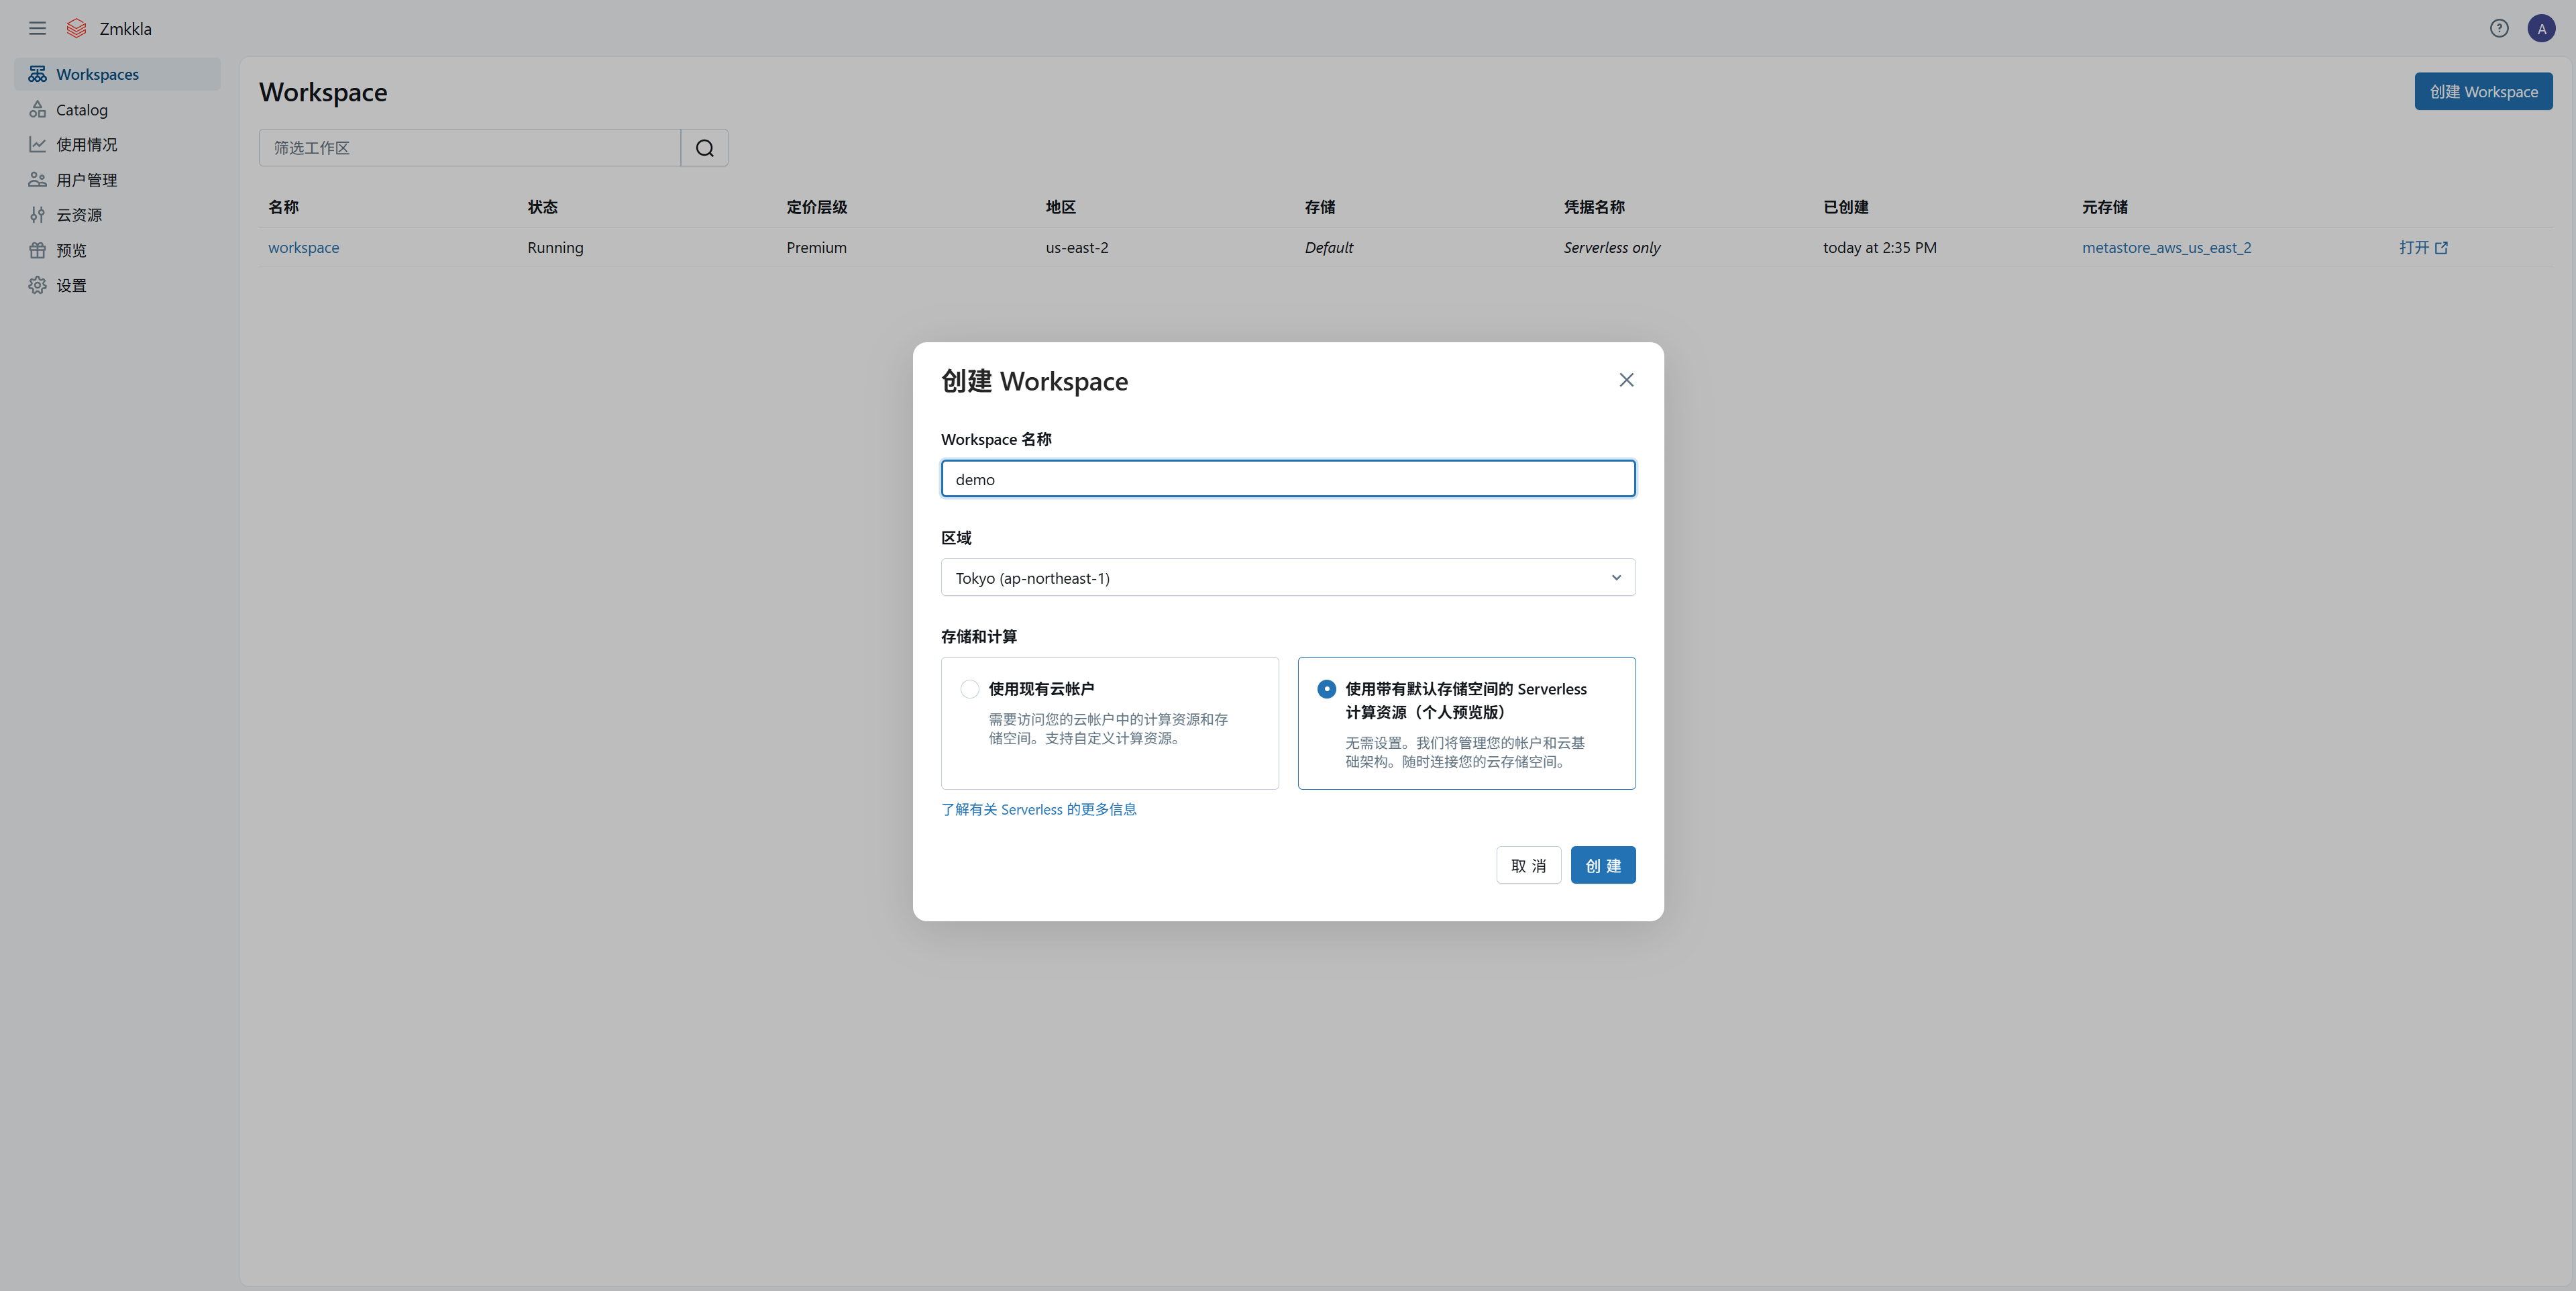Focus the 筛选工作区 filter field
2576x1291 pixels.
pos(469,148)
